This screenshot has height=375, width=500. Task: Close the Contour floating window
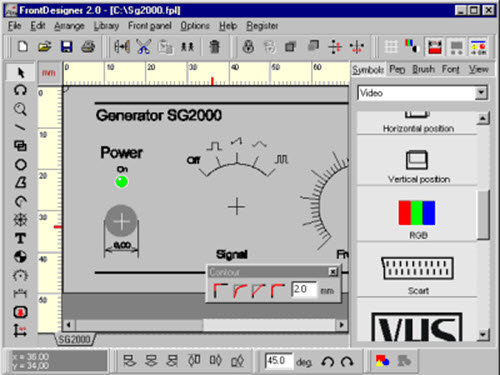coord(333,272)
